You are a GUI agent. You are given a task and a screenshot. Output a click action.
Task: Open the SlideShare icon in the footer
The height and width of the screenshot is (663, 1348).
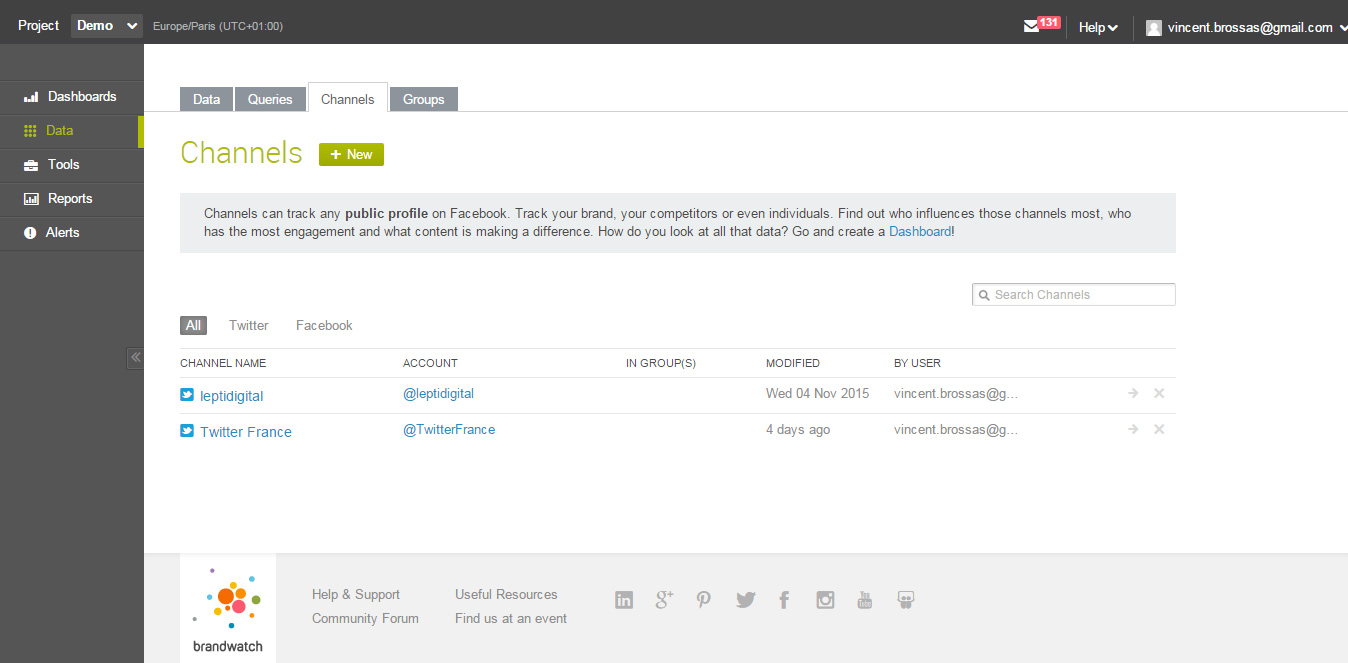(x=906, y=600)
